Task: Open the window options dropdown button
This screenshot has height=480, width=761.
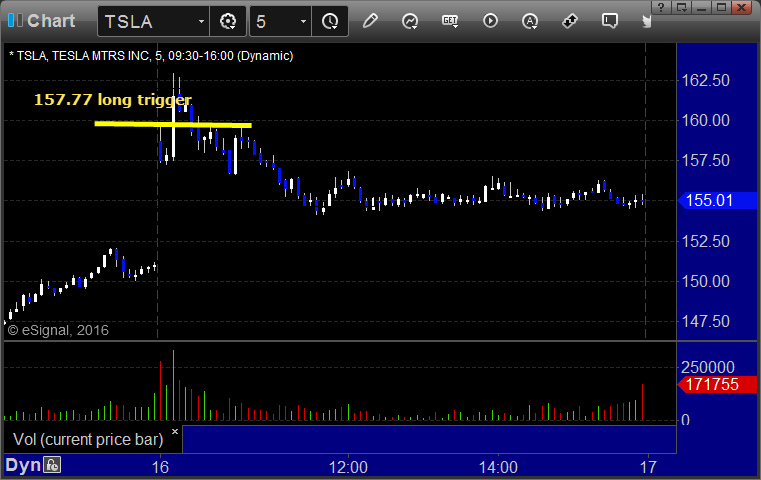Action: coord(681,7)
